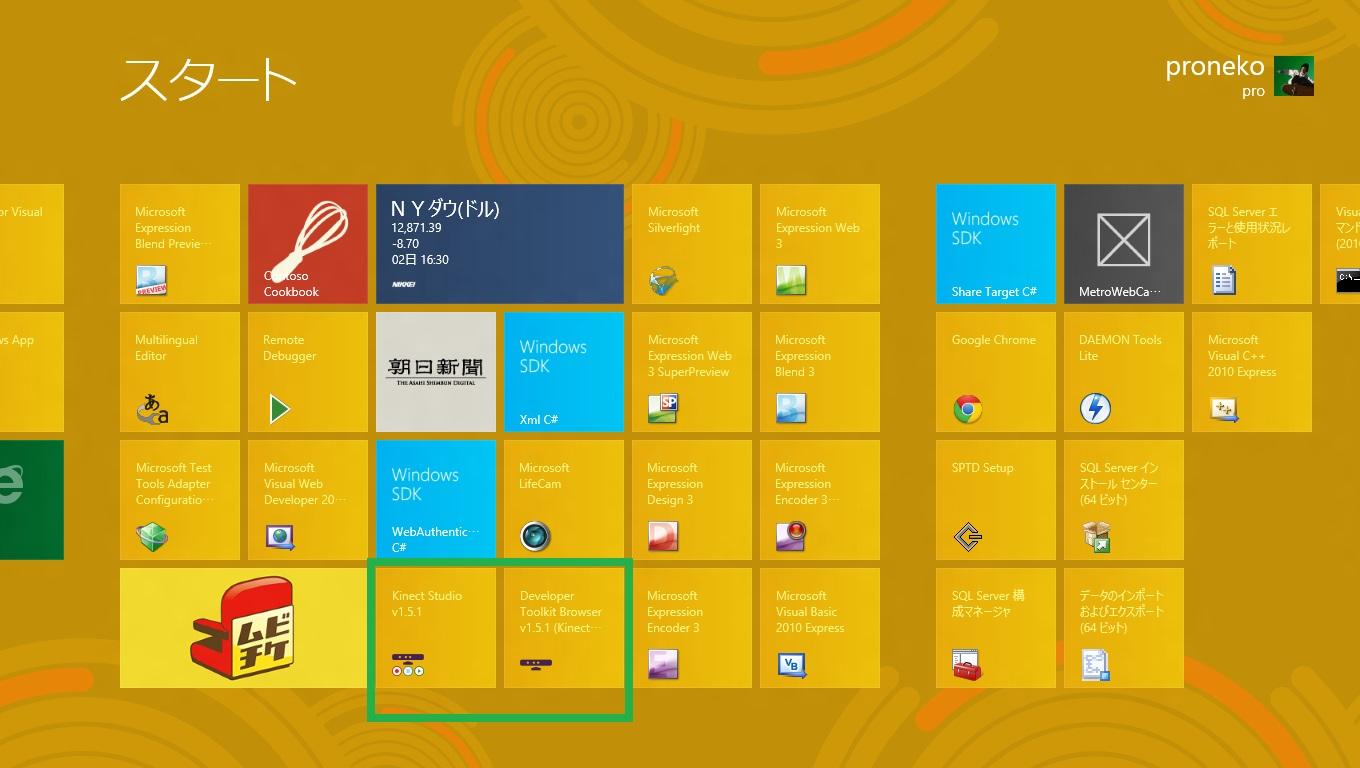This screenshot has width=1360, height=768.
Task: Open the Microsoft Expression Blend Preview tile
Action: coord(180,244)
